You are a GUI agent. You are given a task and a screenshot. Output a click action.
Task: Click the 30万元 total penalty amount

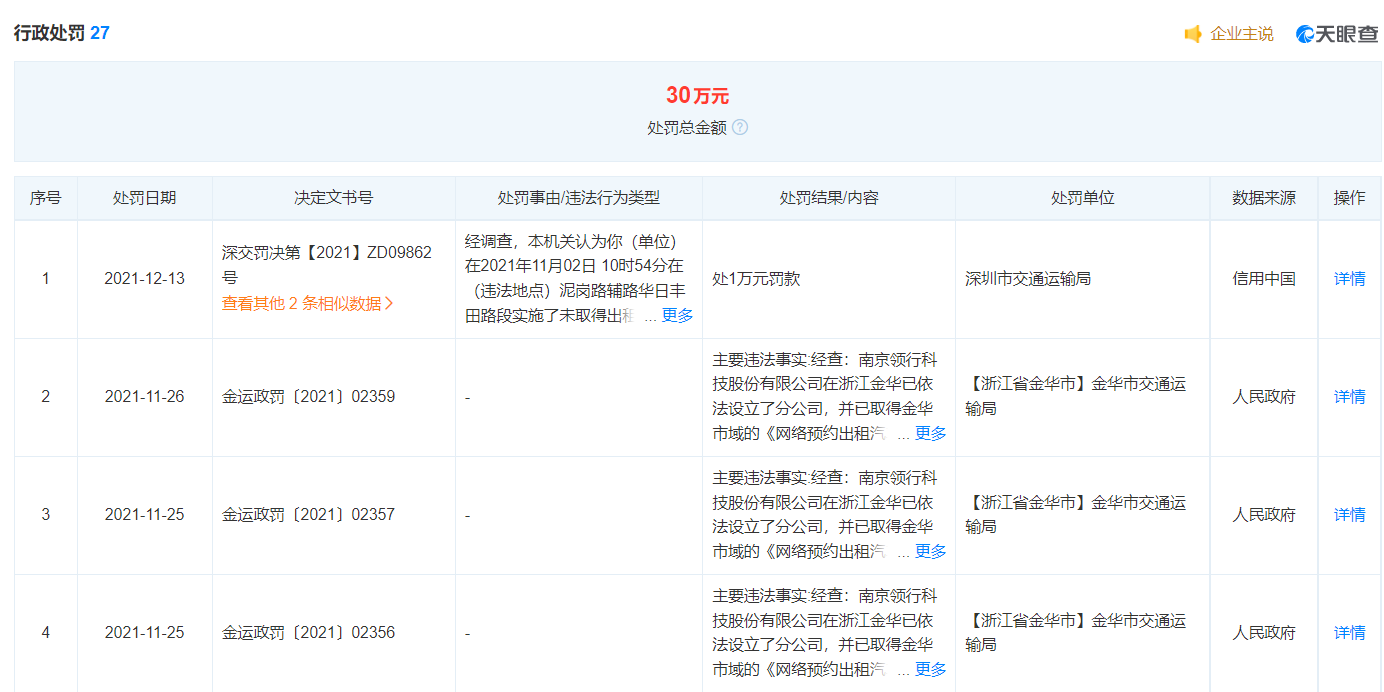tap(697, 96)
